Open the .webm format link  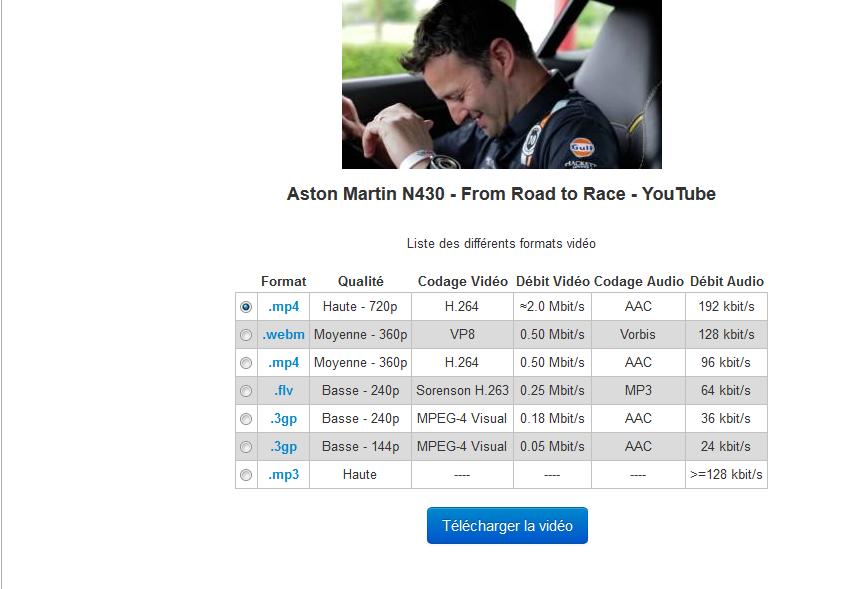[284, 334]
